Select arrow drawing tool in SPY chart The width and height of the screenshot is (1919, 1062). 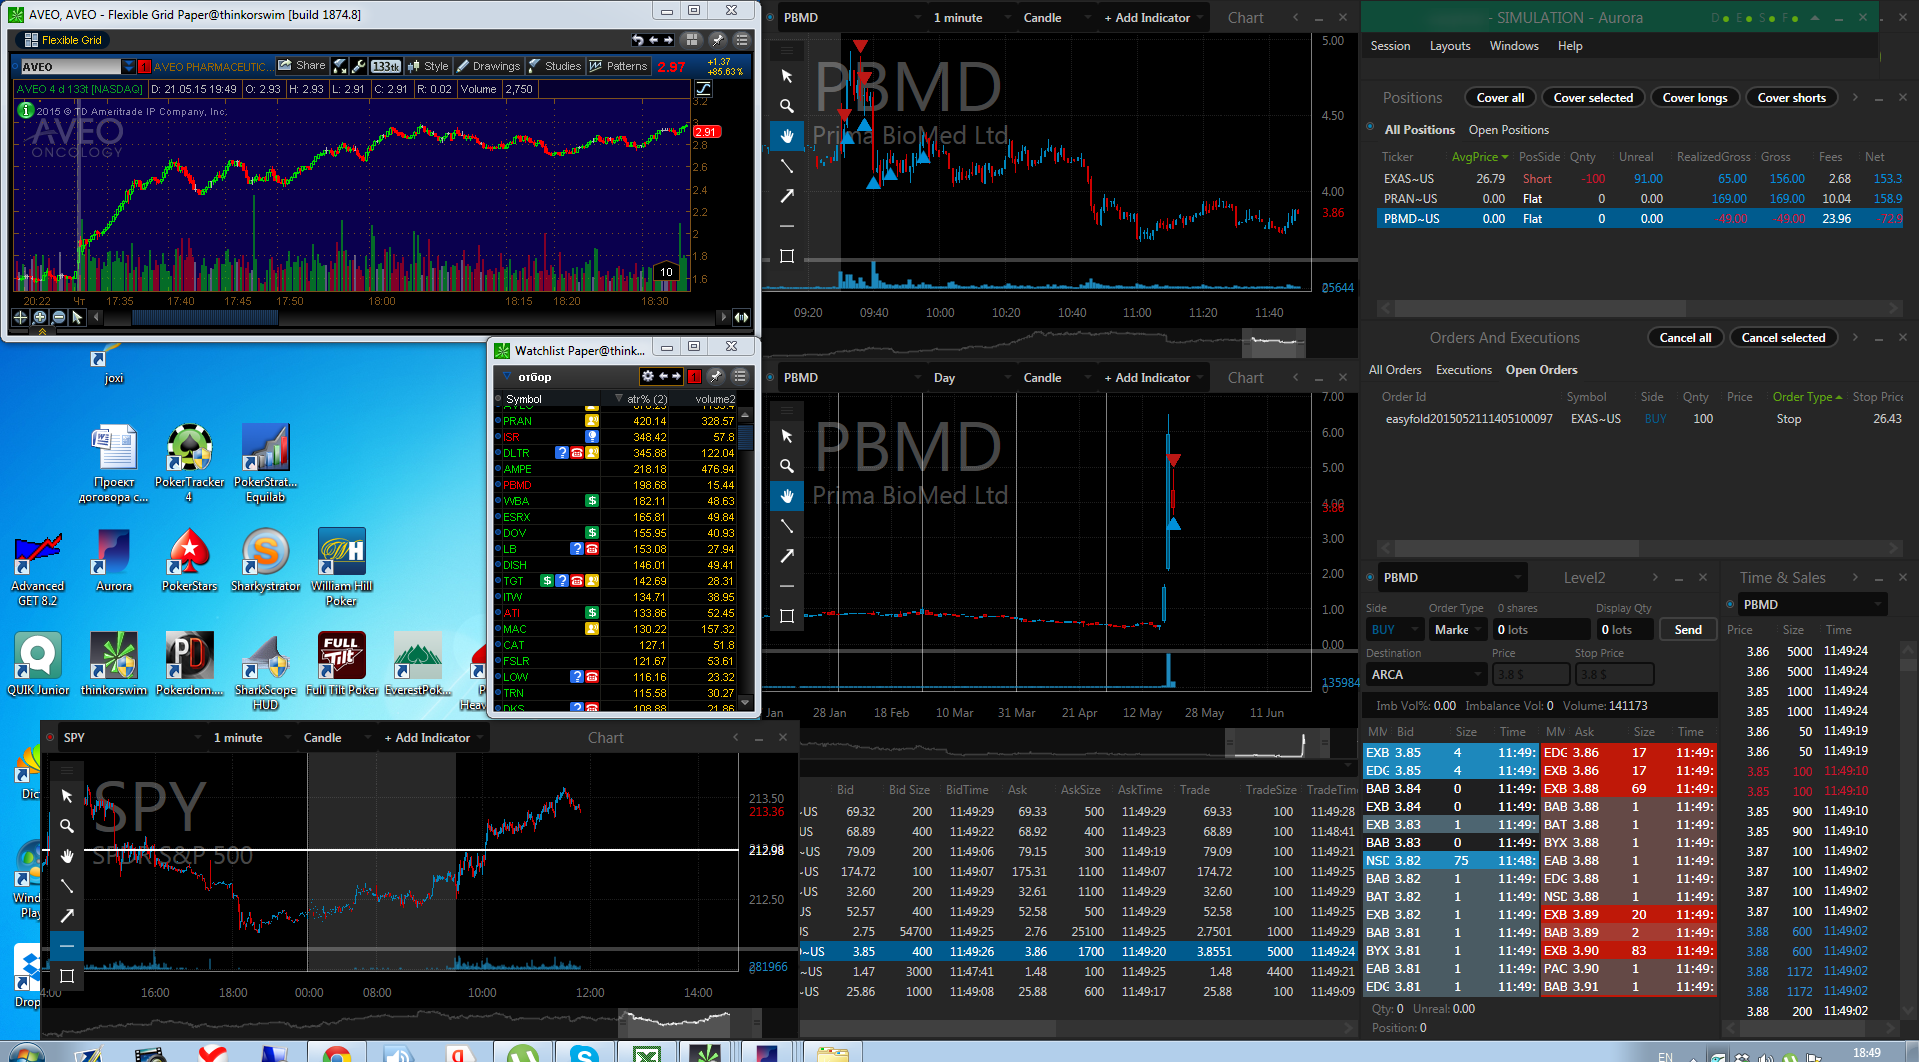67,916
